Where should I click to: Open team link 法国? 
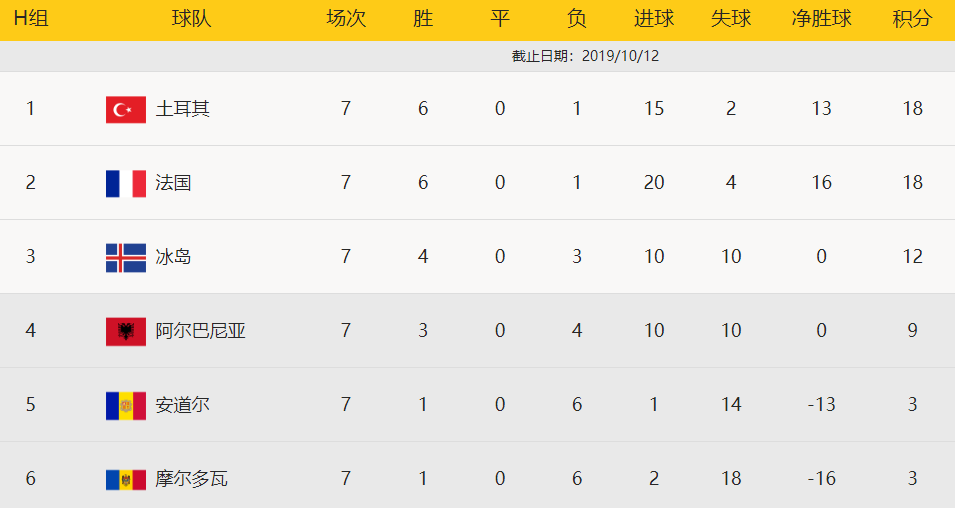point(173,183)
